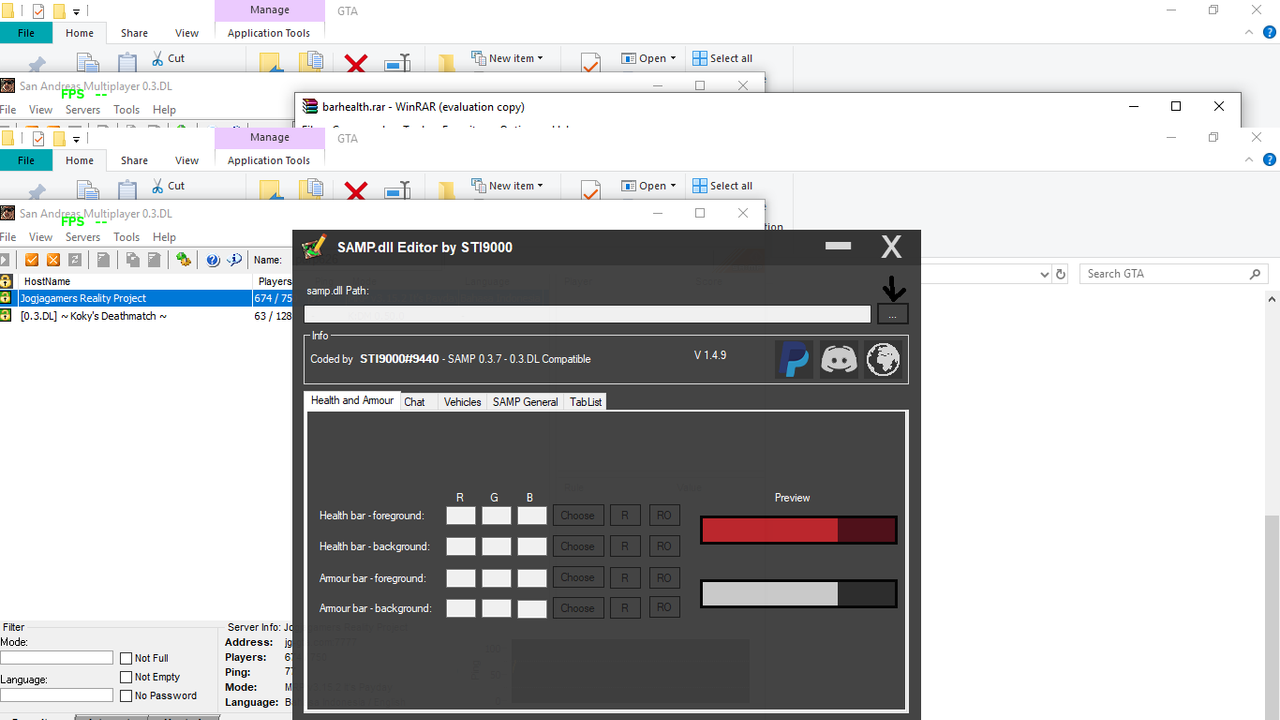Switch to the Vehicles tab in SAMP.dll Editor

click(462, 402)
